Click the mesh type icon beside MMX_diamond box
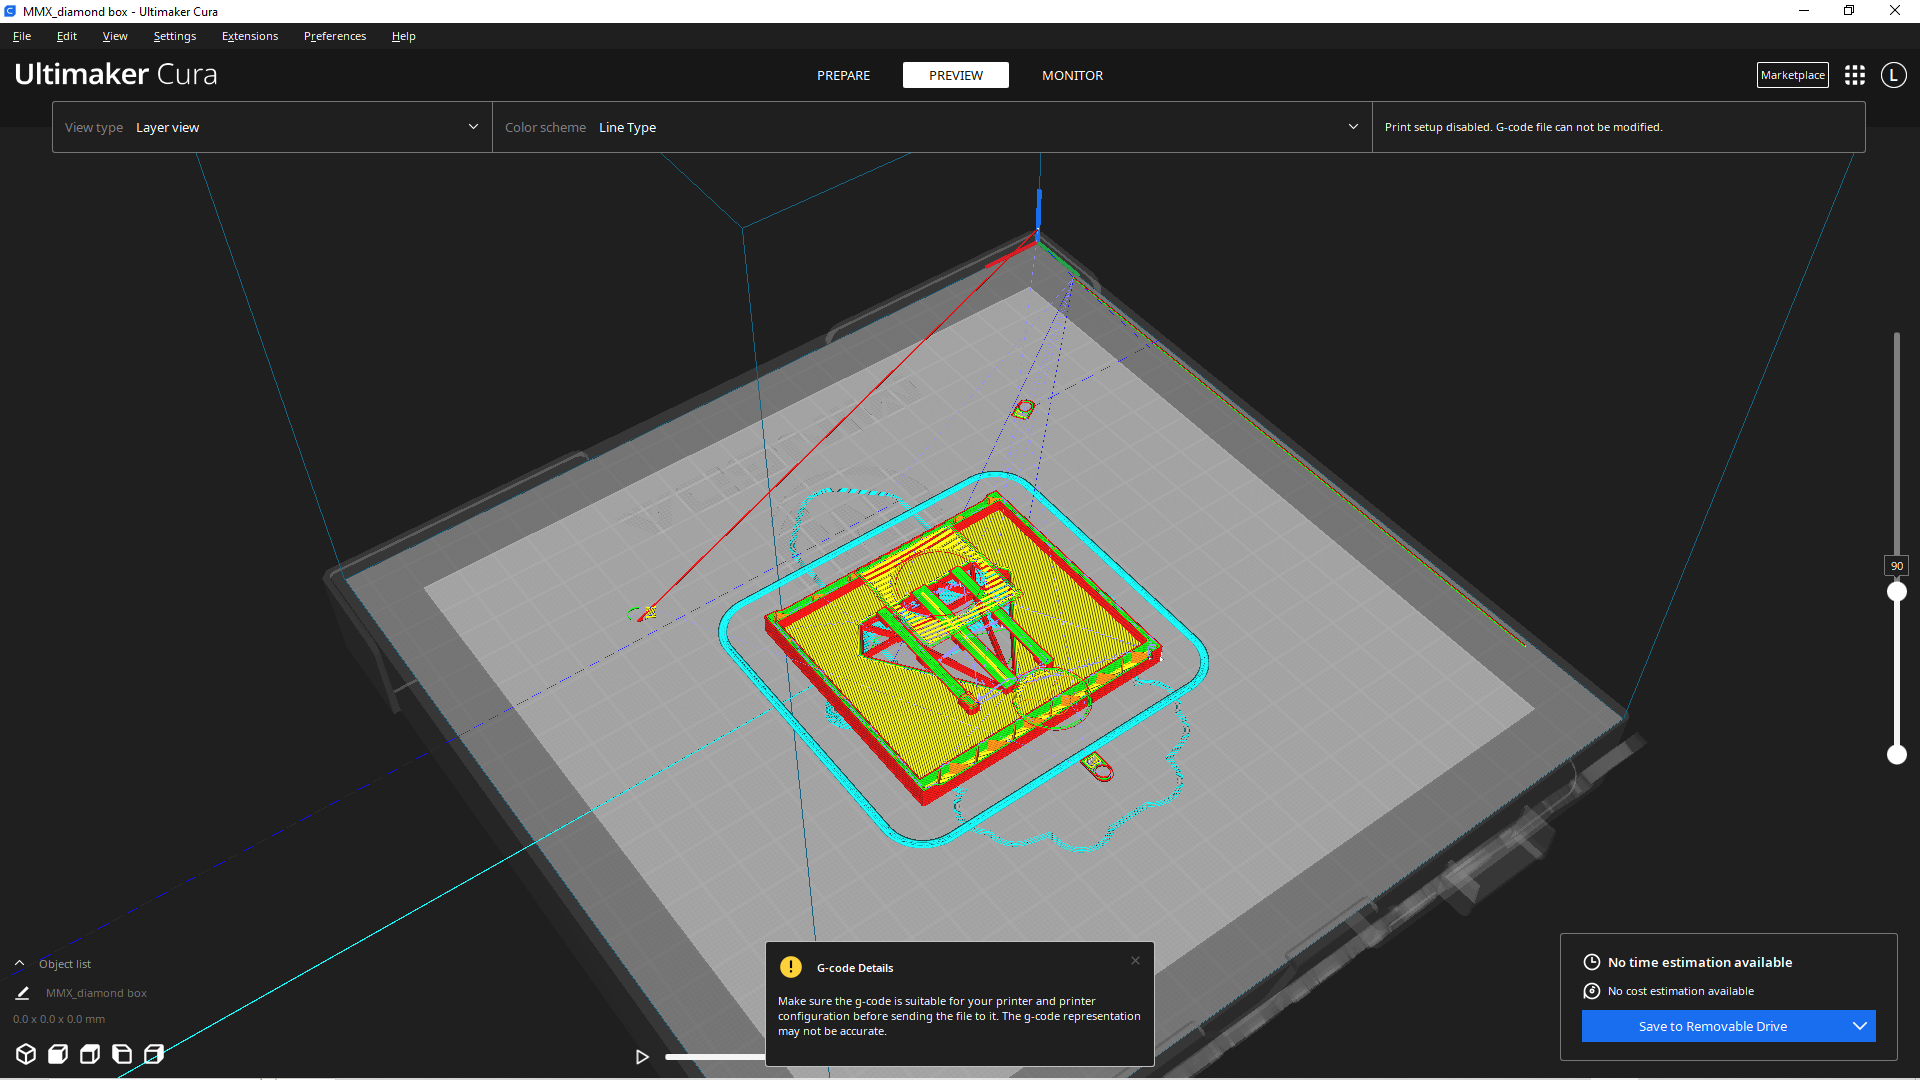 point(22,993)
